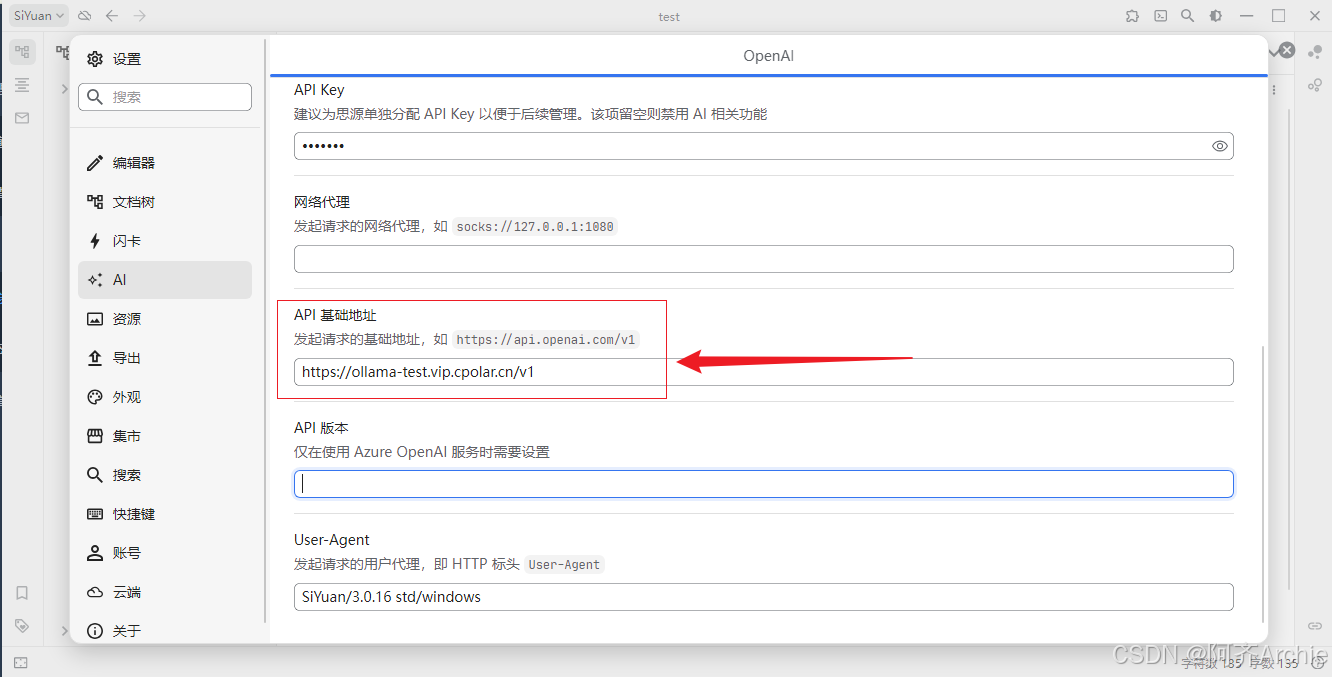Viewport: 1332px width, 677px height.
Task: Open the 关于 settings section
Action: tap(165, 630)
